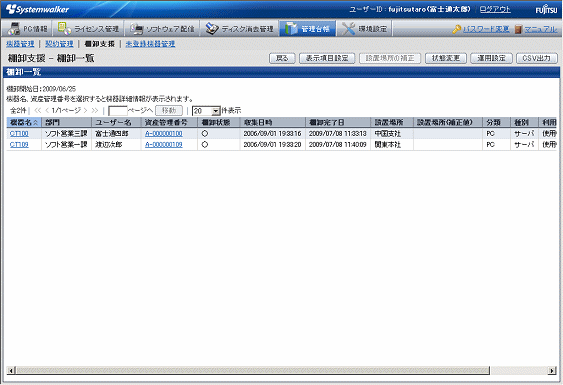Click the ledger books icon
Screen dimensions: 563x385
[291, 29]
